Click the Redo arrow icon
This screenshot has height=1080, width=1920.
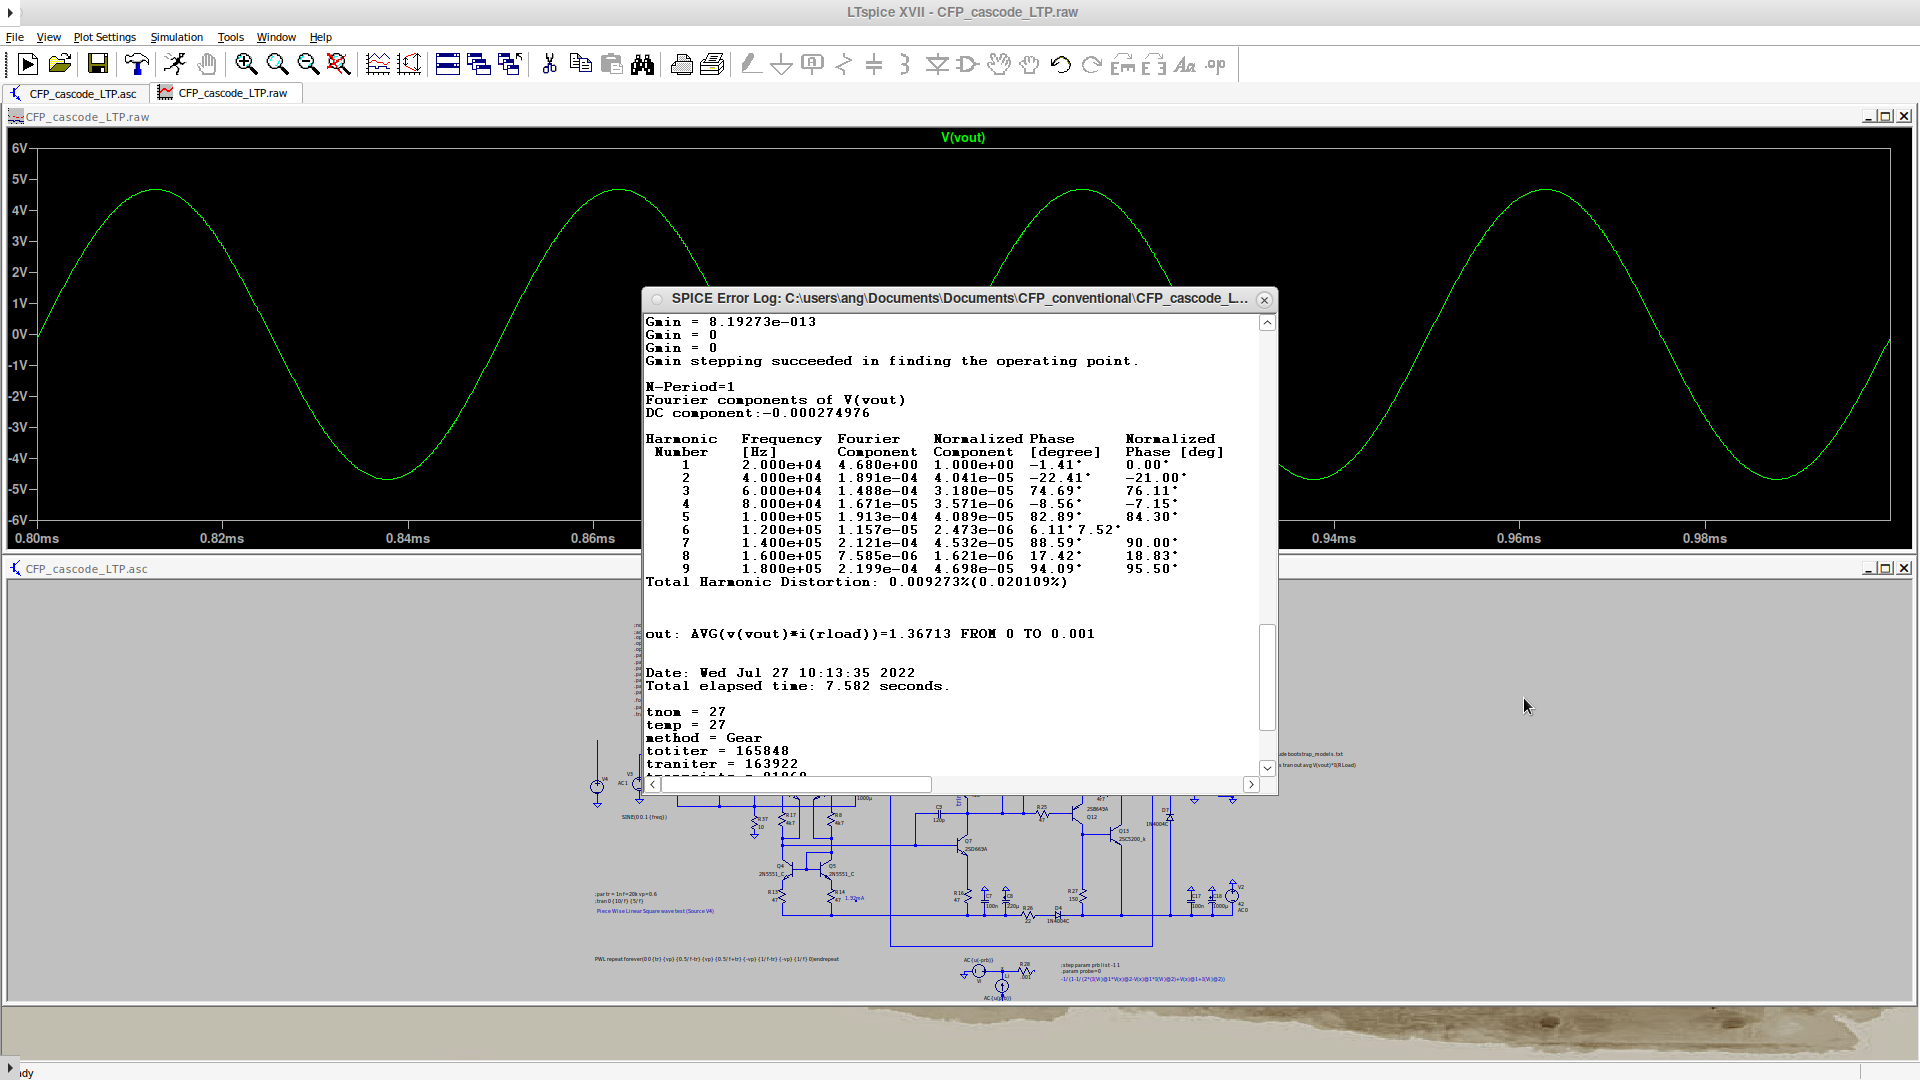(x=1092, y=65)
